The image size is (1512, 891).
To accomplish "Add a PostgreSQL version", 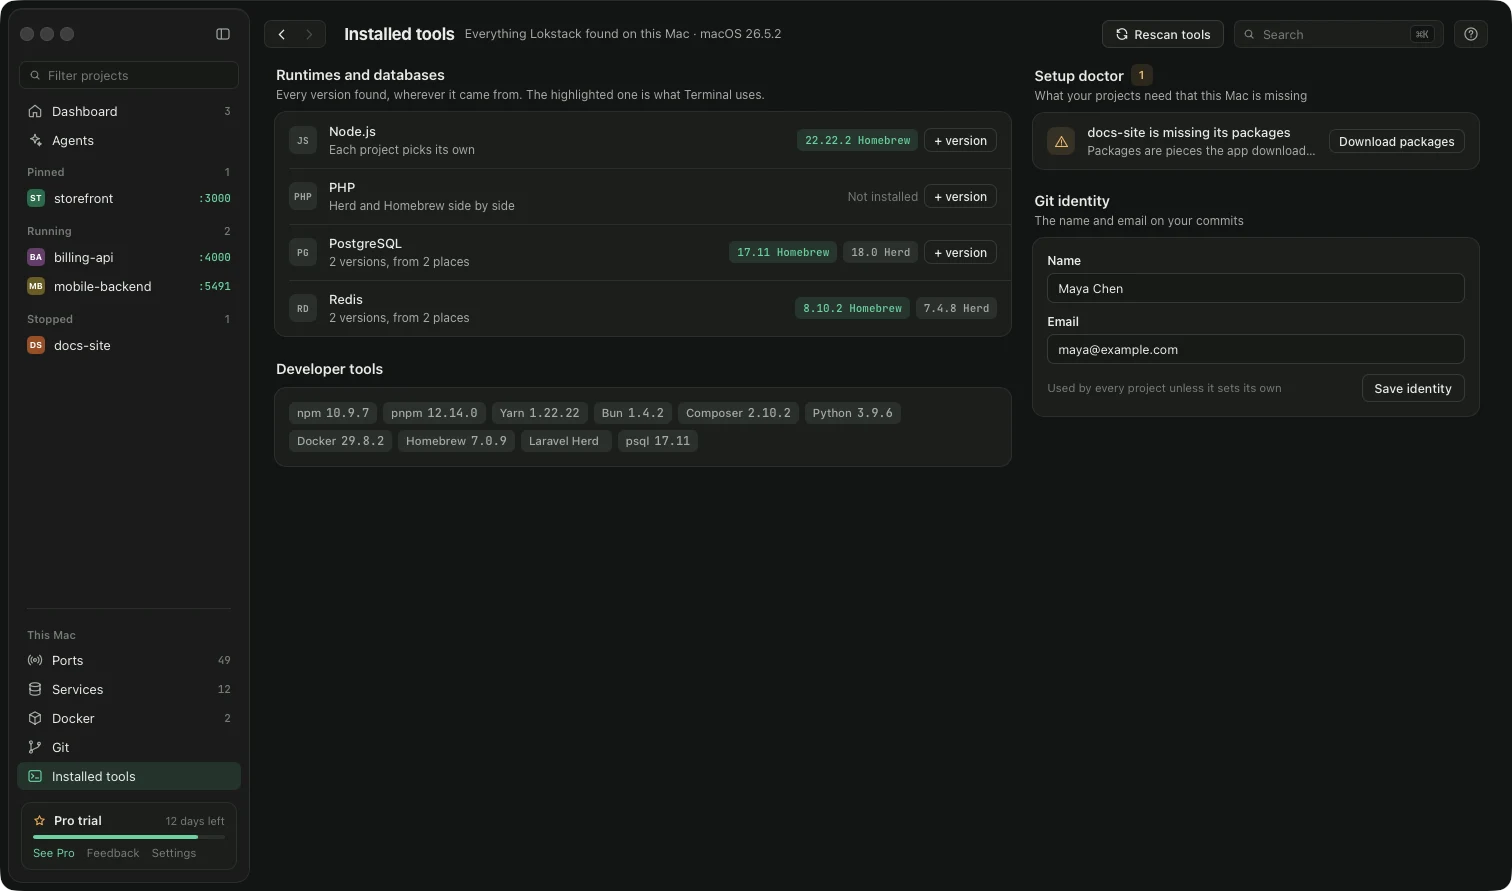I will pos(960,252).
